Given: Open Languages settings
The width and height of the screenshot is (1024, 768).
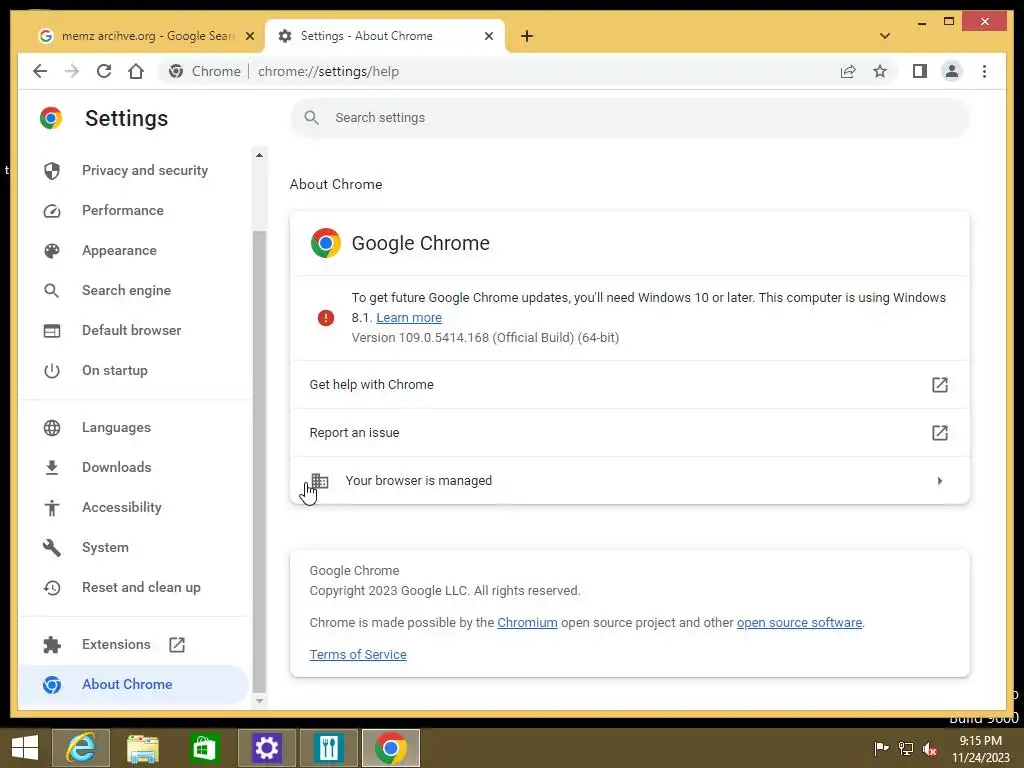Looking at the screenshot, I should [135, 427].
